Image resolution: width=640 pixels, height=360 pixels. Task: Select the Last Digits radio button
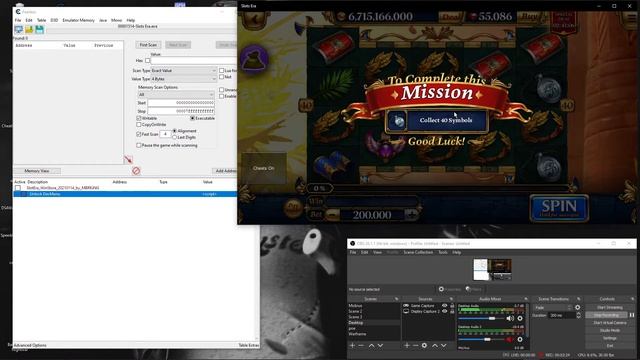point(175,137)
